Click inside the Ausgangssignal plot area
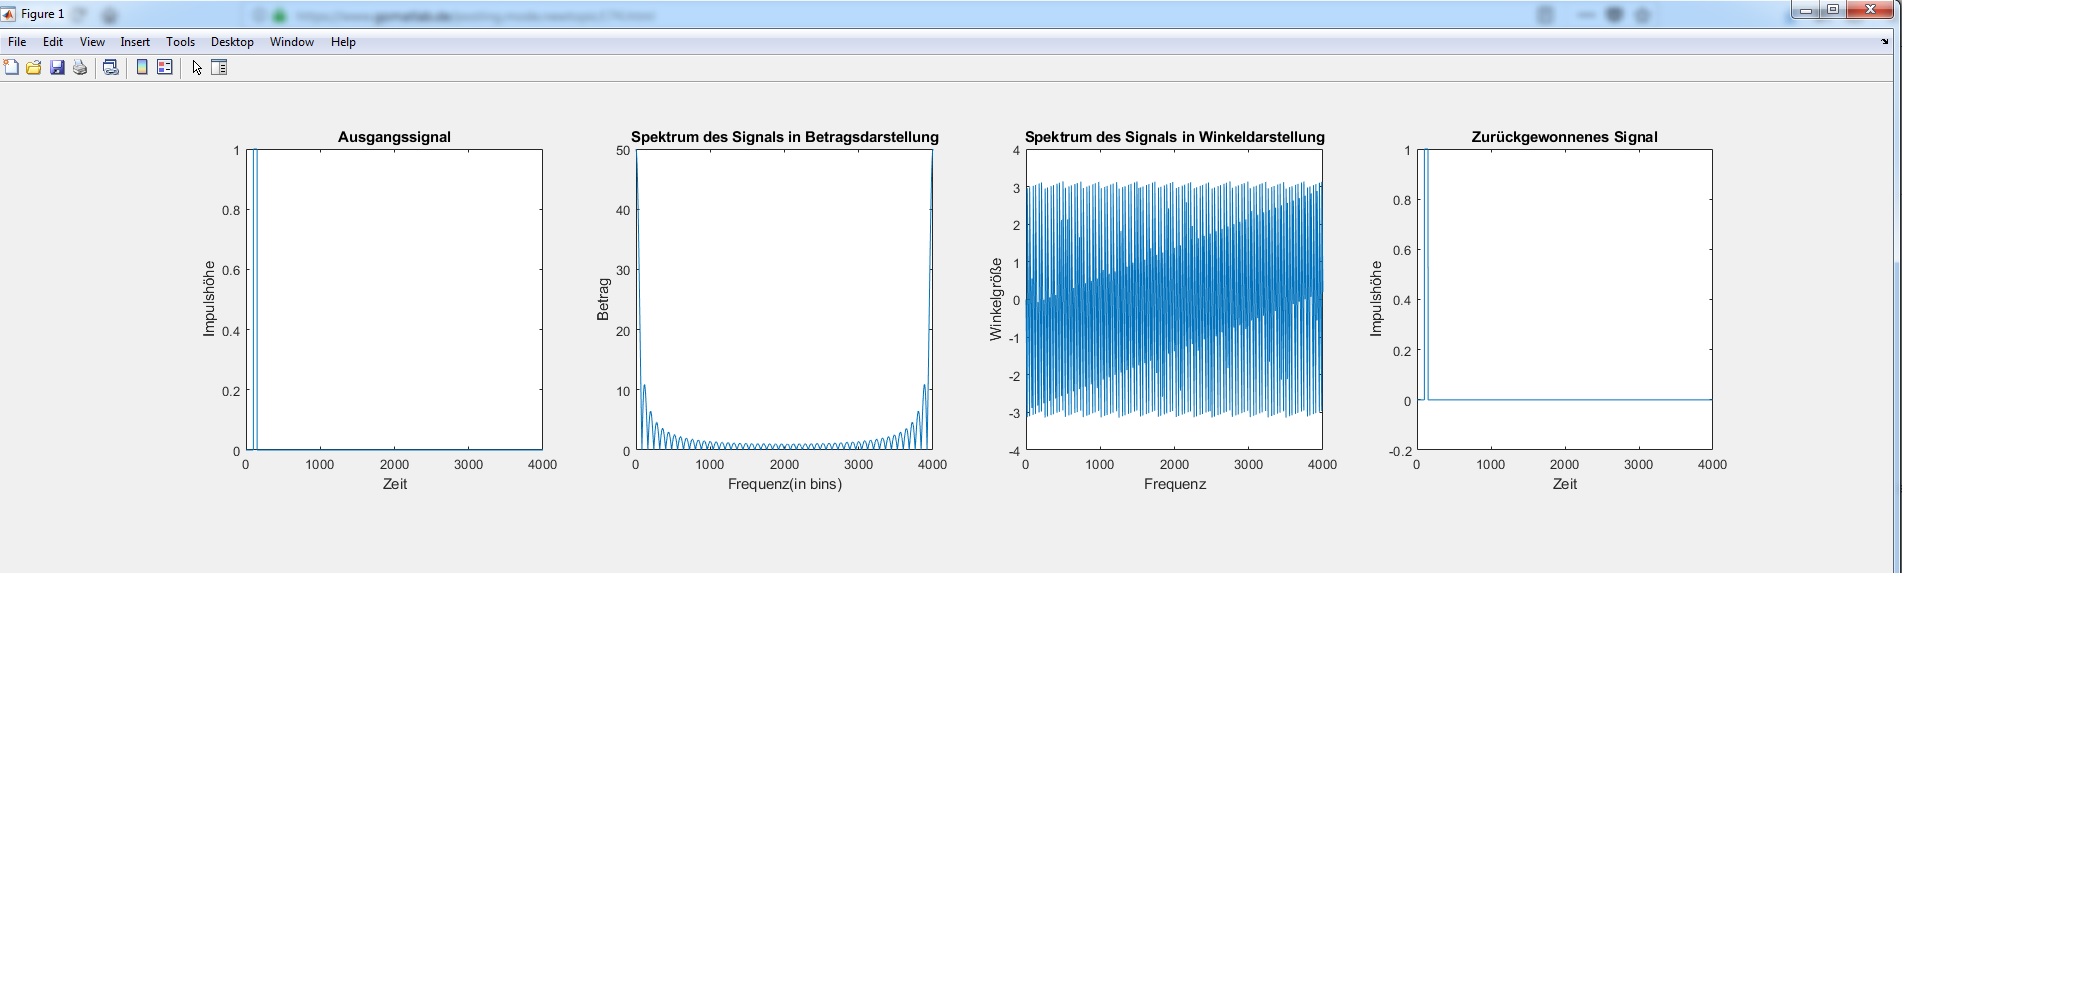 [395, 300]
